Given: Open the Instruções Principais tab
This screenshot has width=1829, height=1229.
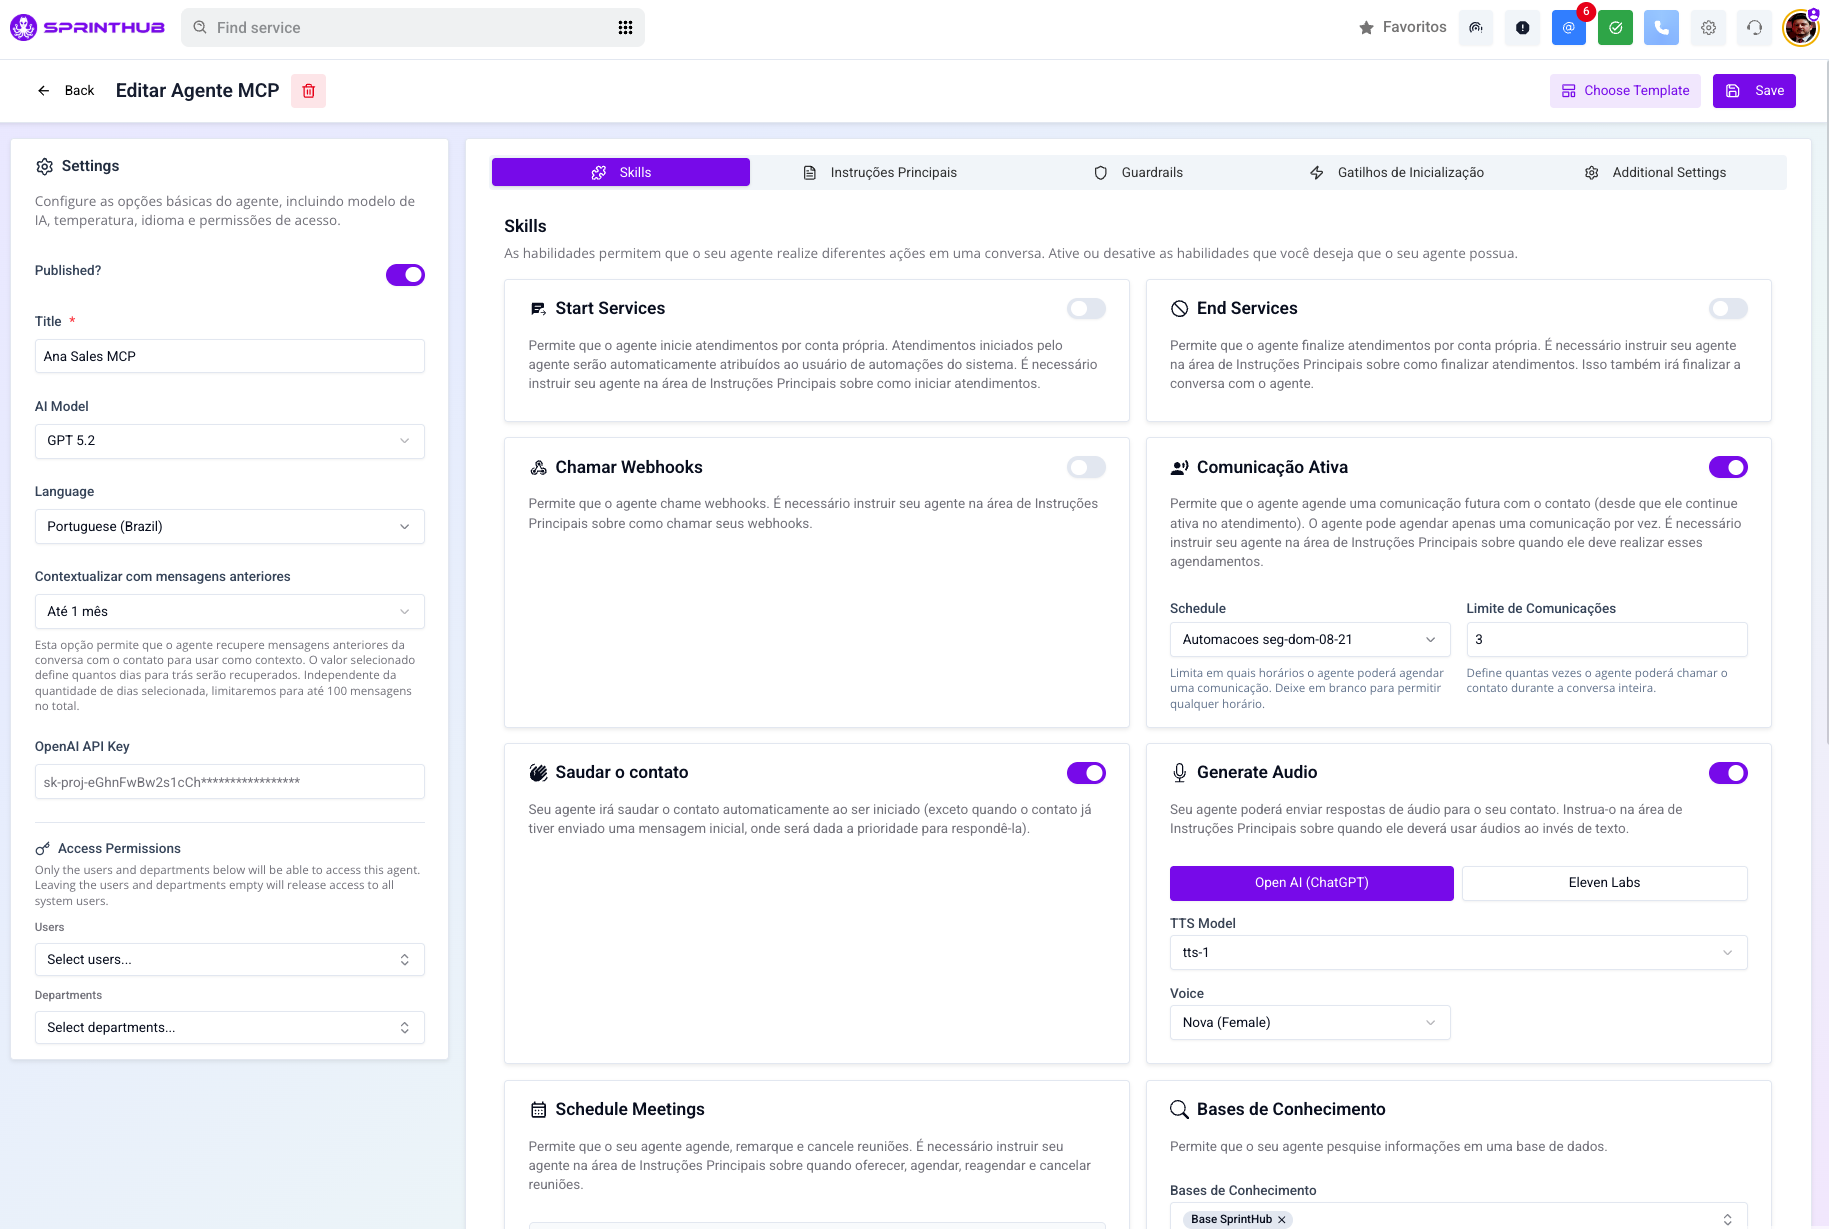Looking at the screenshot, I should coord(880,173).
